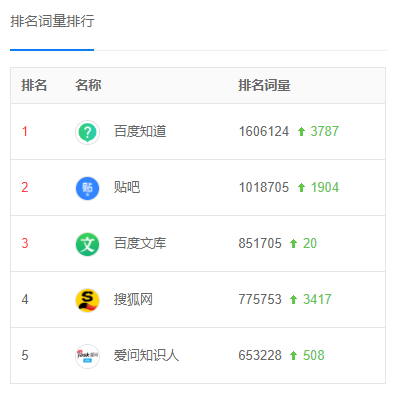Click the 名称 column header
395x395 pixels.
tap(88, 85)
